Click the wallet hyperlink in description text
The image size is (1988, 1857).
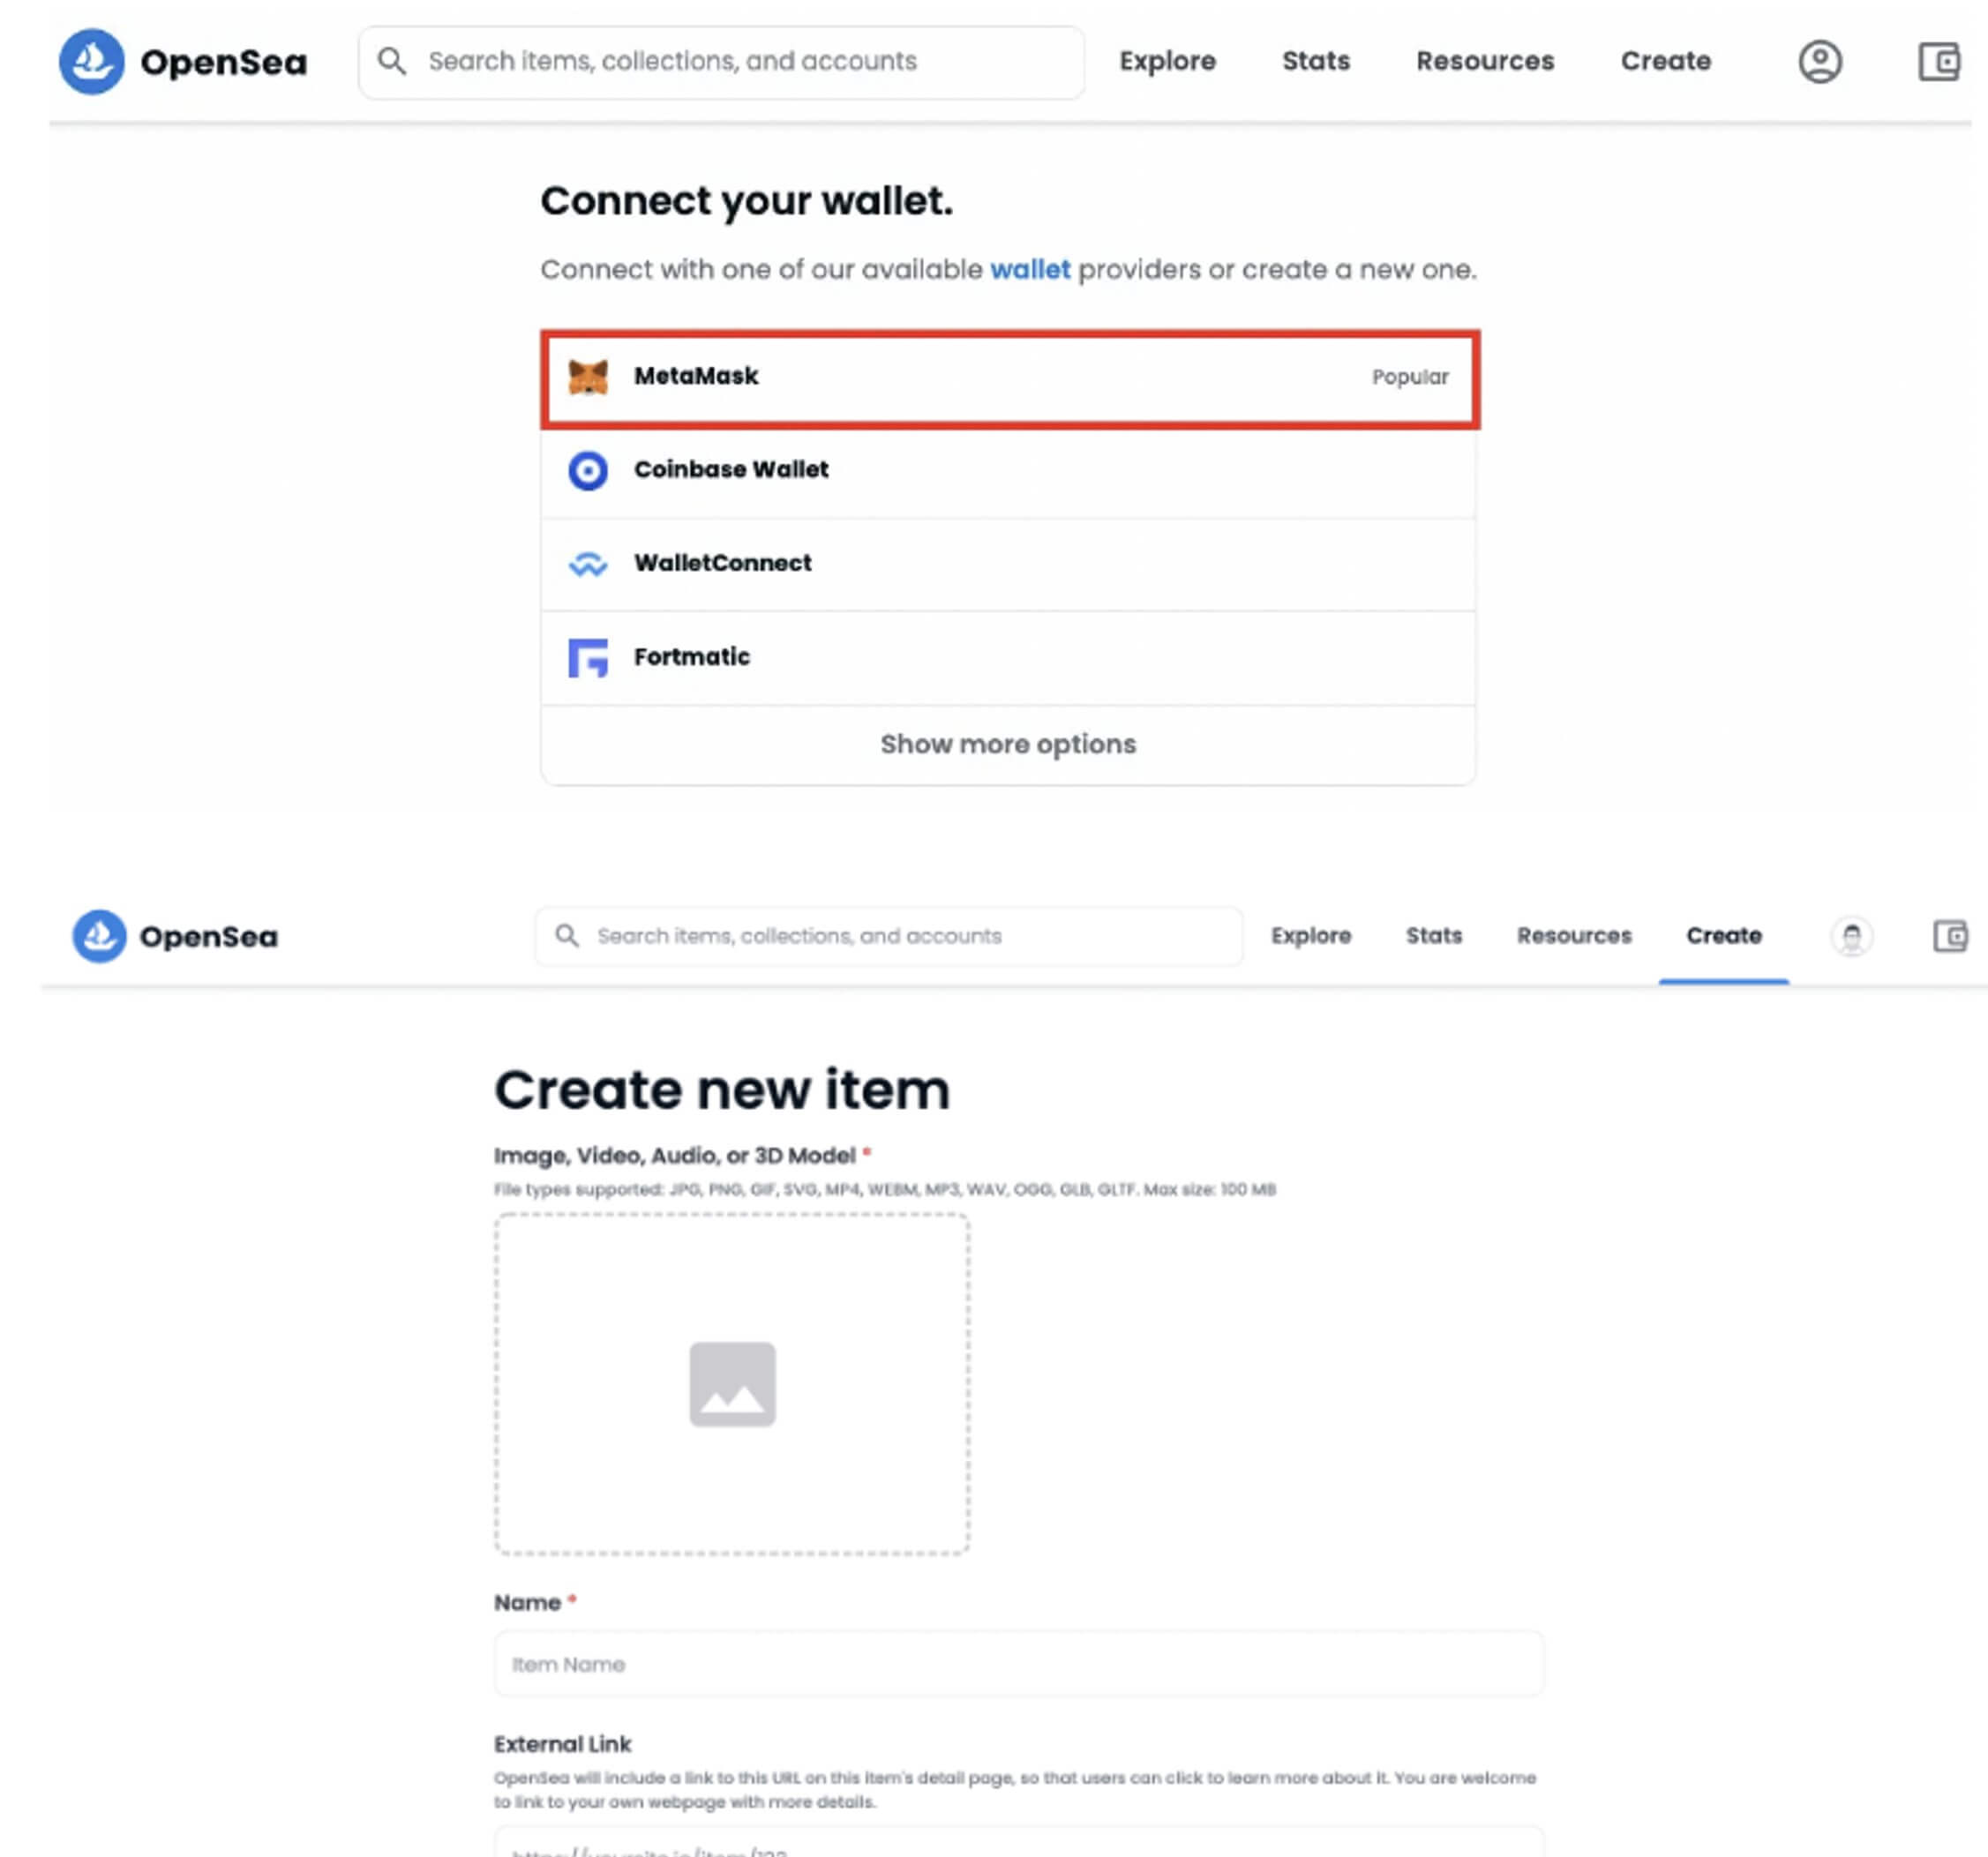(x=1030, y=269)
